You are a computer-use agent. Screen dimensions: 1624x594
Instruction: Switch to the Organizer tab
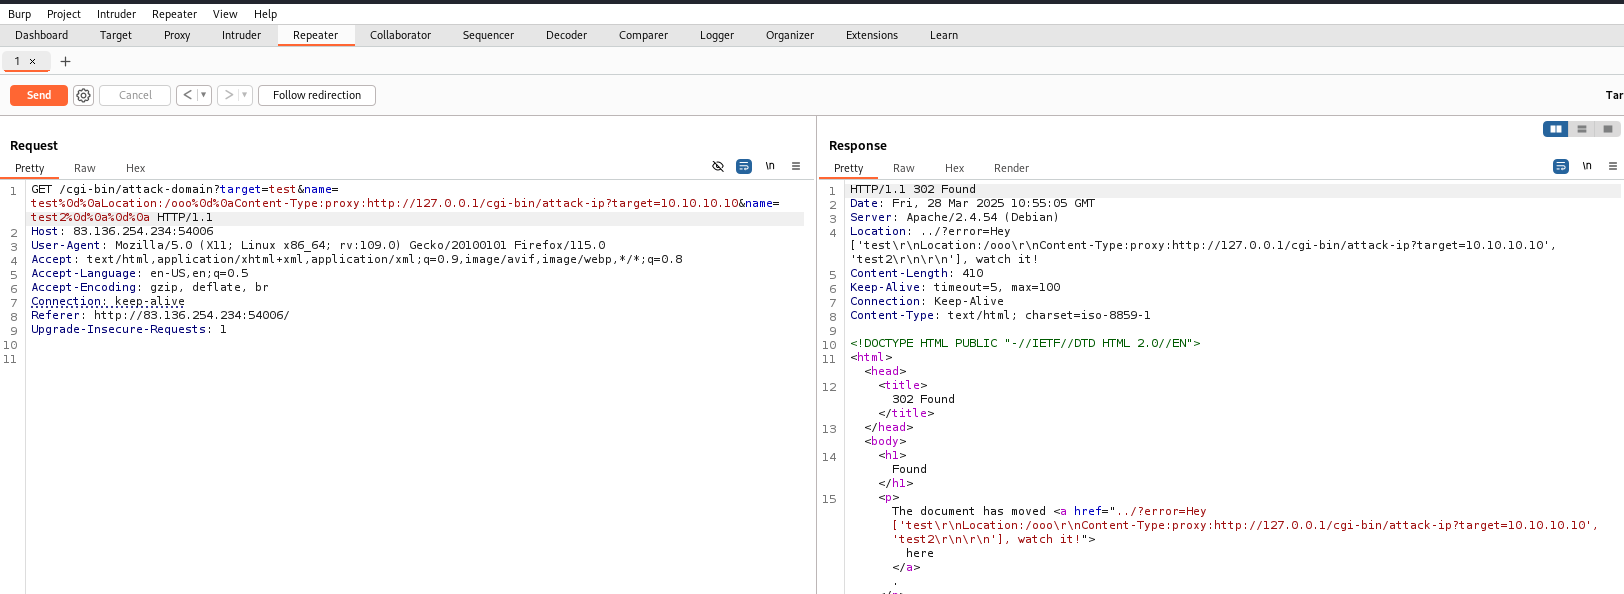[790, 35]
